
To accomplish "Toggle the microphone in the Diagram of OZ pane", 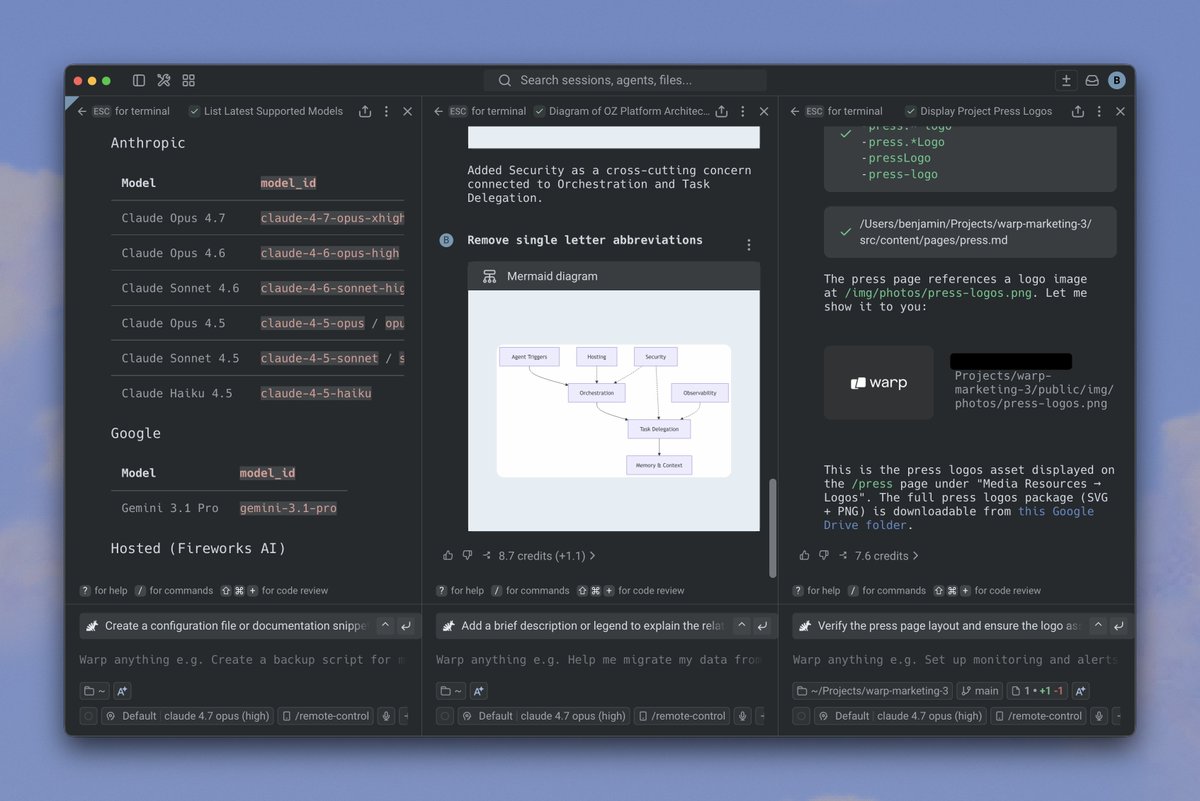I will [744, 716].
